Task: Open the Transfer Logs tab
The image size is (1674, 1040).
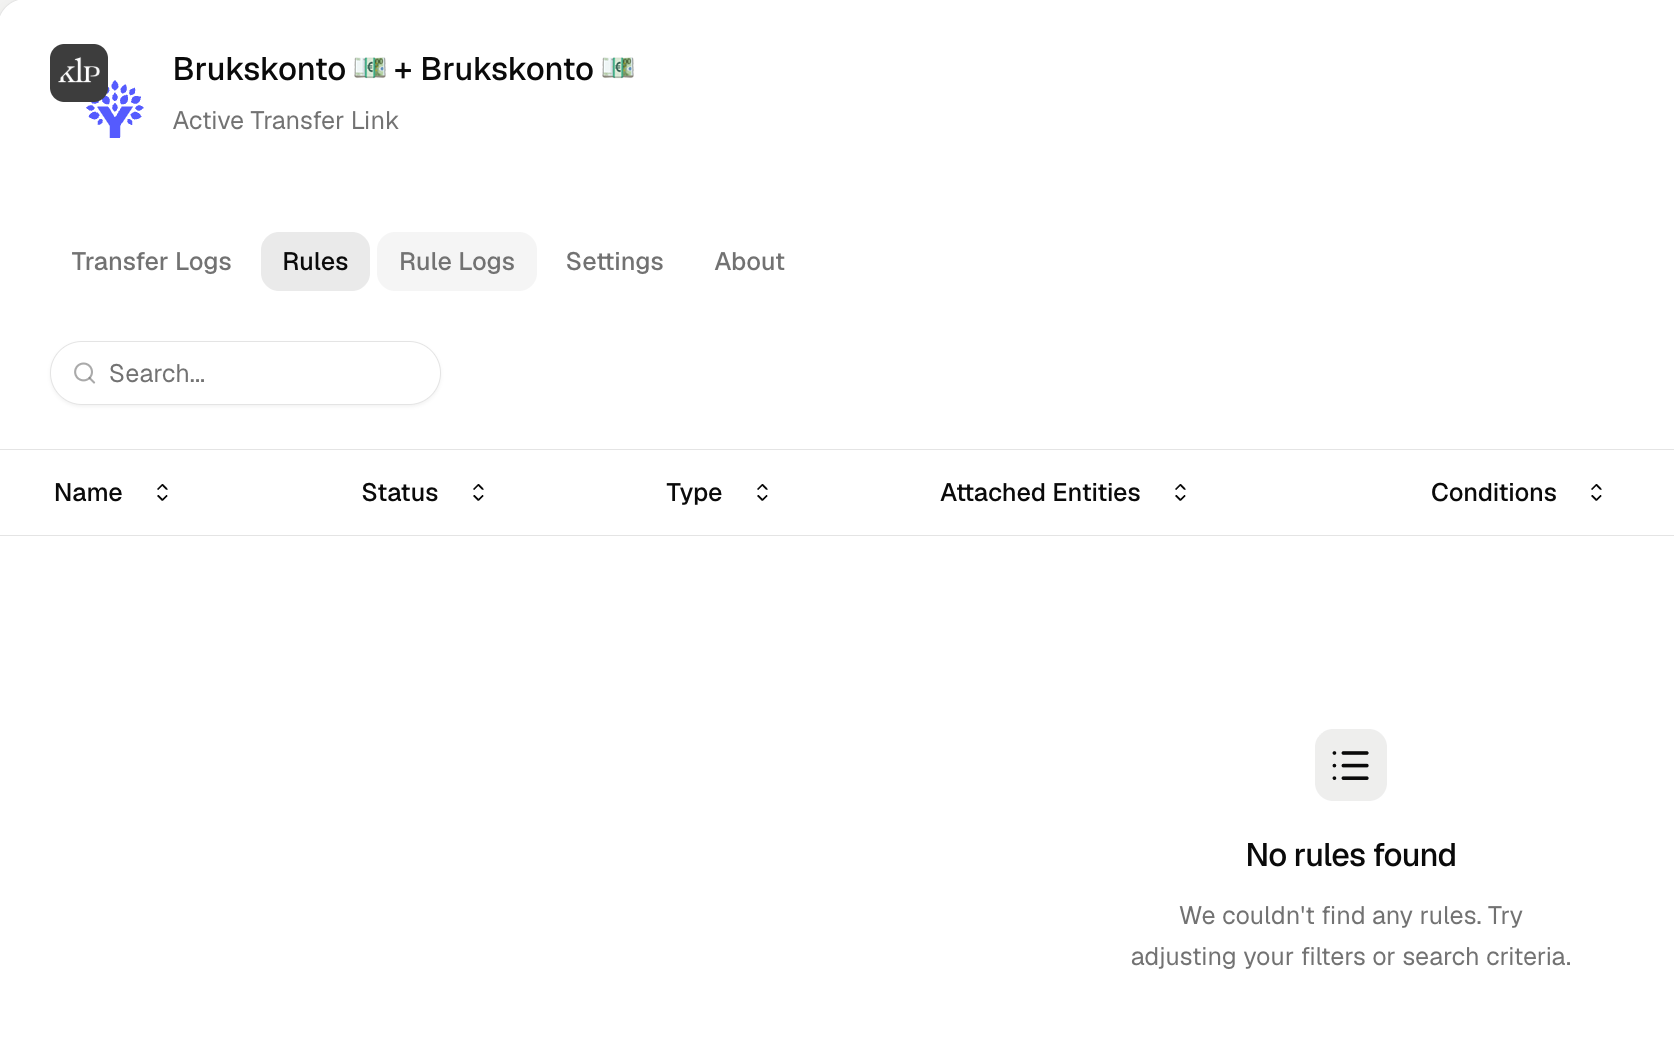Action: (151, 261)
